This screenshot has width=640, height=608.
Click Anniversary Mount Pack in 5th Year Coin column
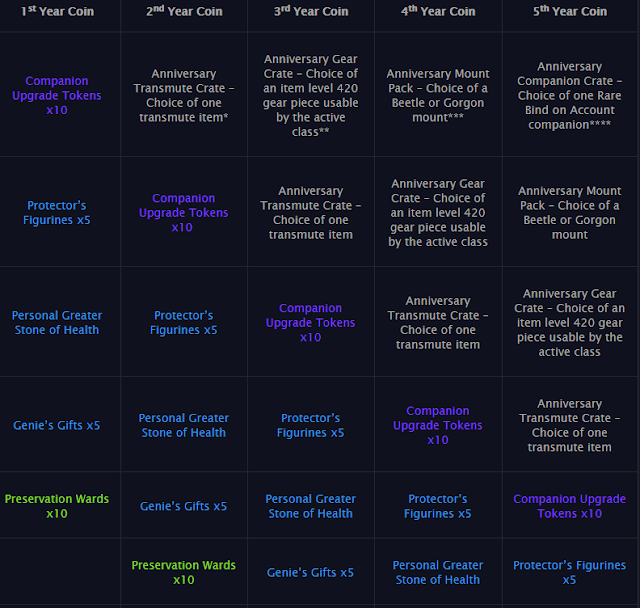[x=570, y=213]
